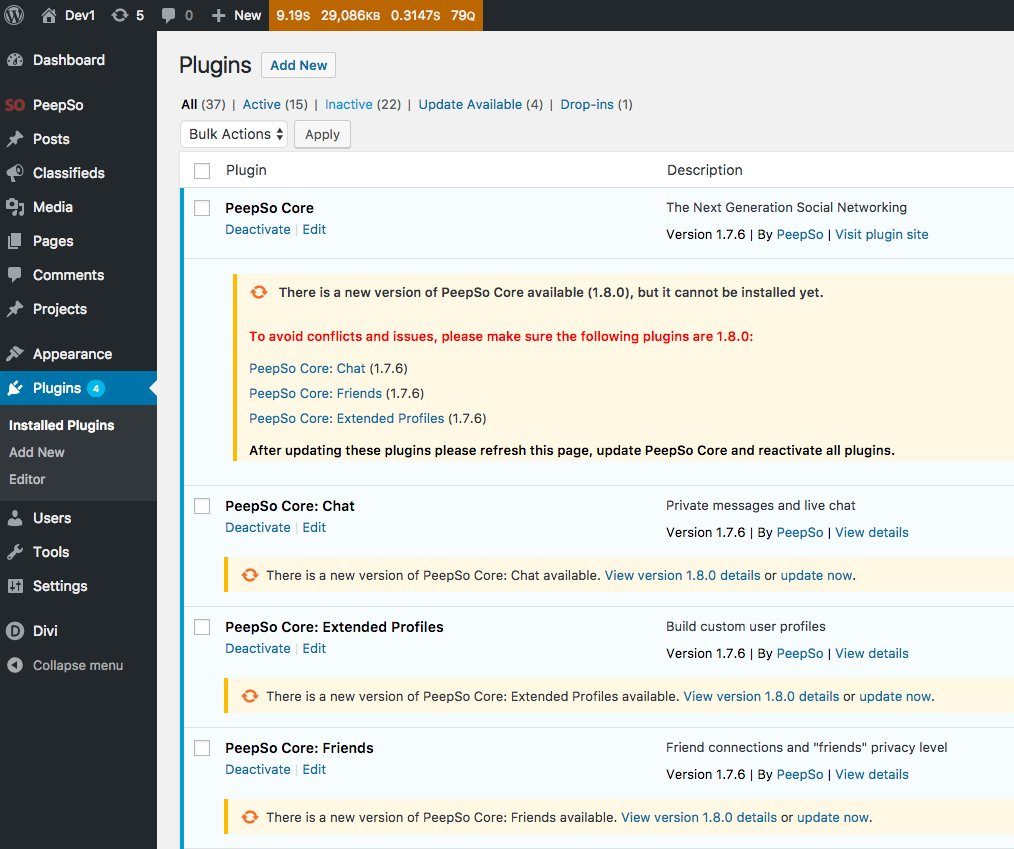Click the Divi D logo icon
1014x849 pixels.
click(x=16, y=630)
